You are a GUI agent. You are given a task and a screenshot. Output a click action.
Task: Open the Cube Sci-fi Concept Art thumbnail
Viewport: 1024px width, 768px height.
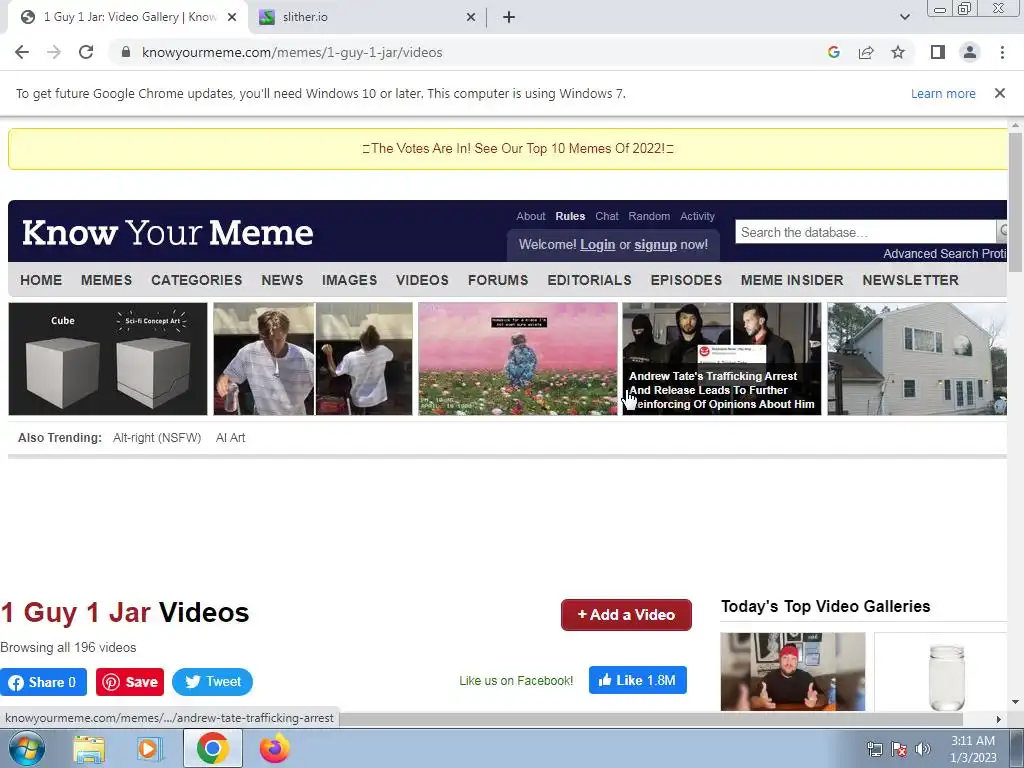108,359
